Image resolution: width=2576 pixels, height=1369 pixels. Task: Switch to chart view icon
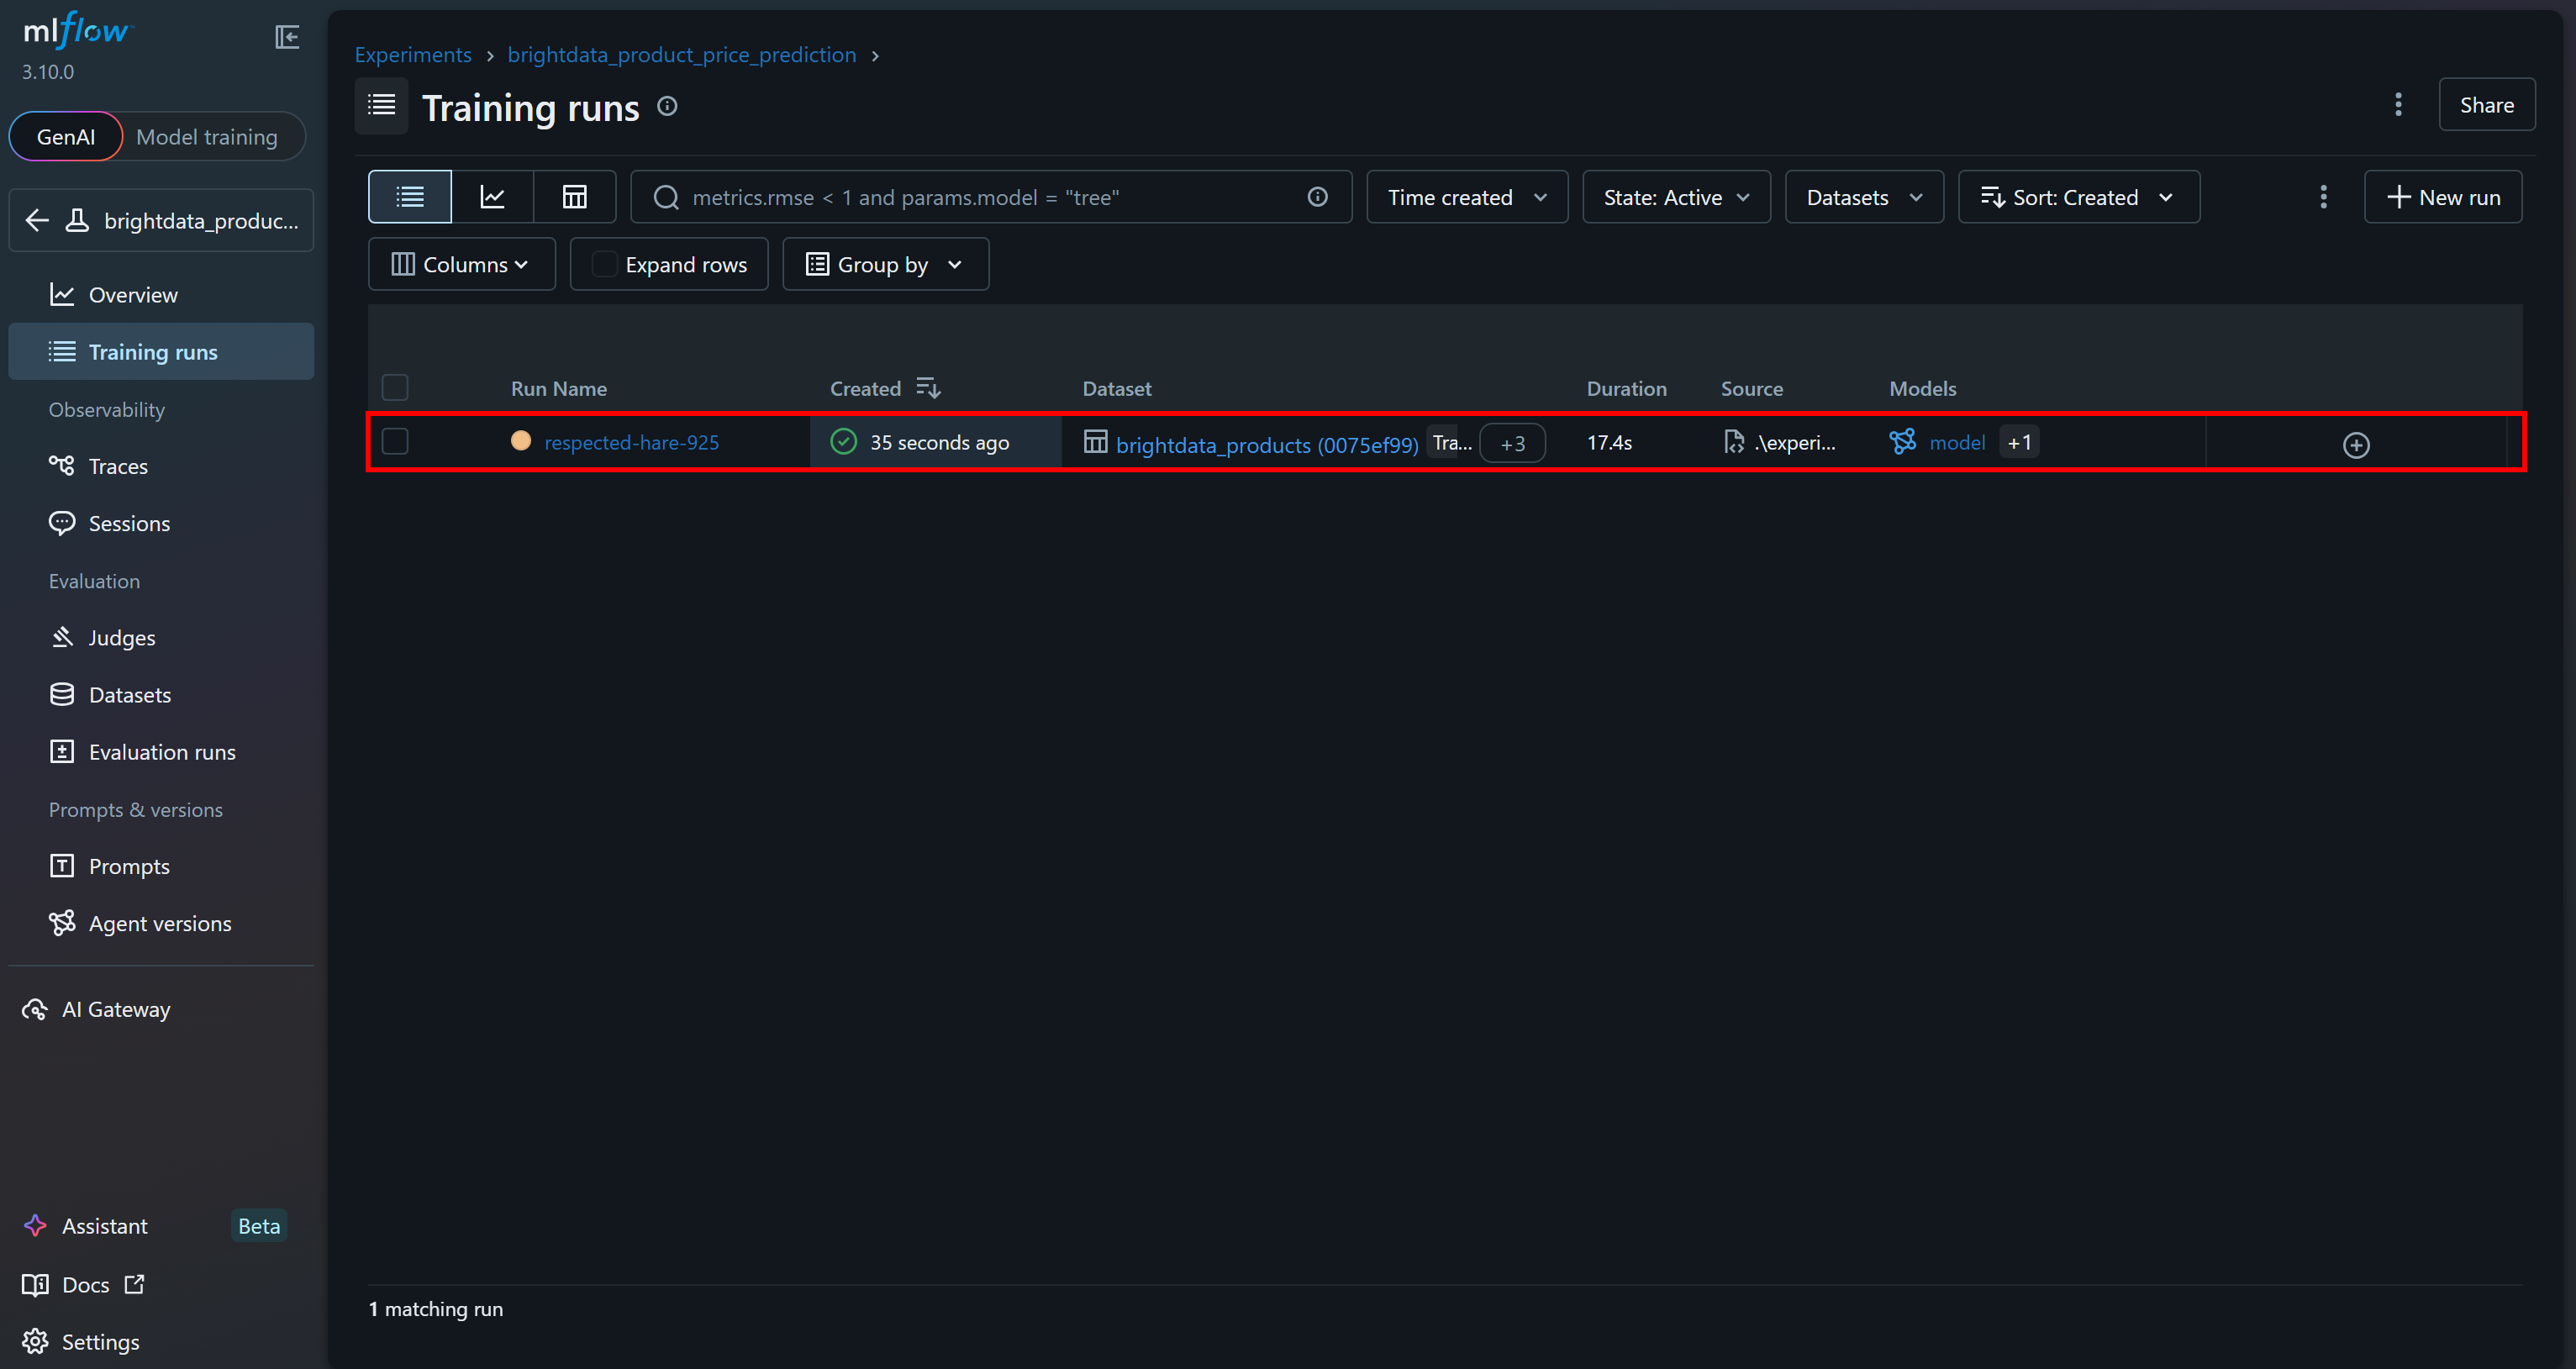[492, 197]
